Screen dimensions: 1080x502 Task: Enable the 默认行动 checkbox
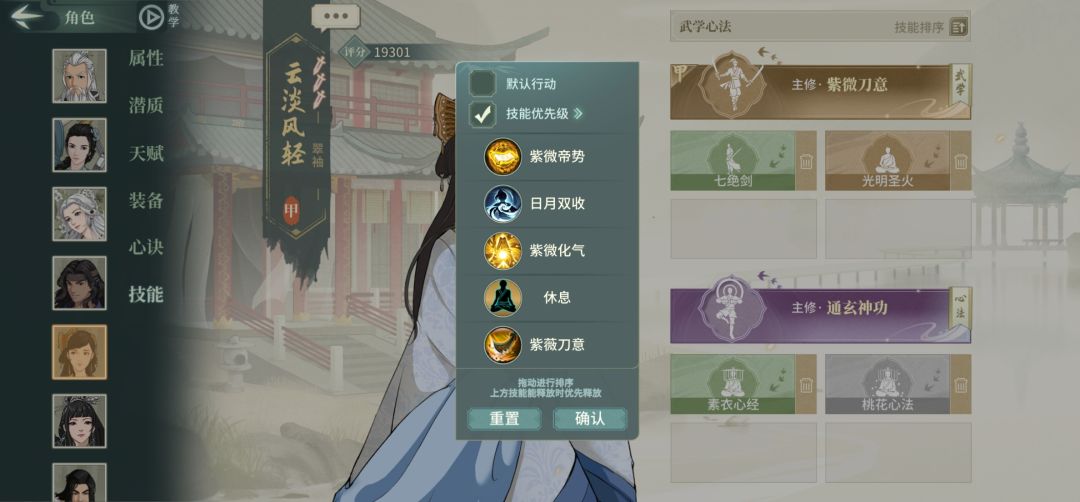coord(482,84)
